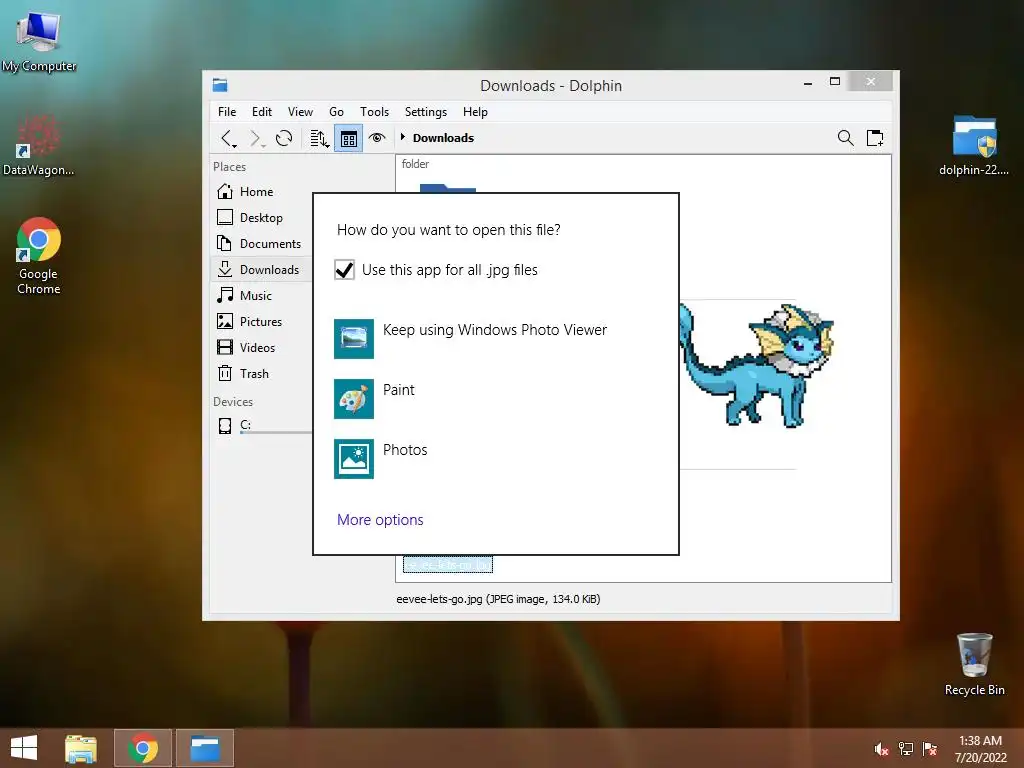Click the Vaporeon image thumbnail
The image size is (1024, 768).
coord(758,366)
